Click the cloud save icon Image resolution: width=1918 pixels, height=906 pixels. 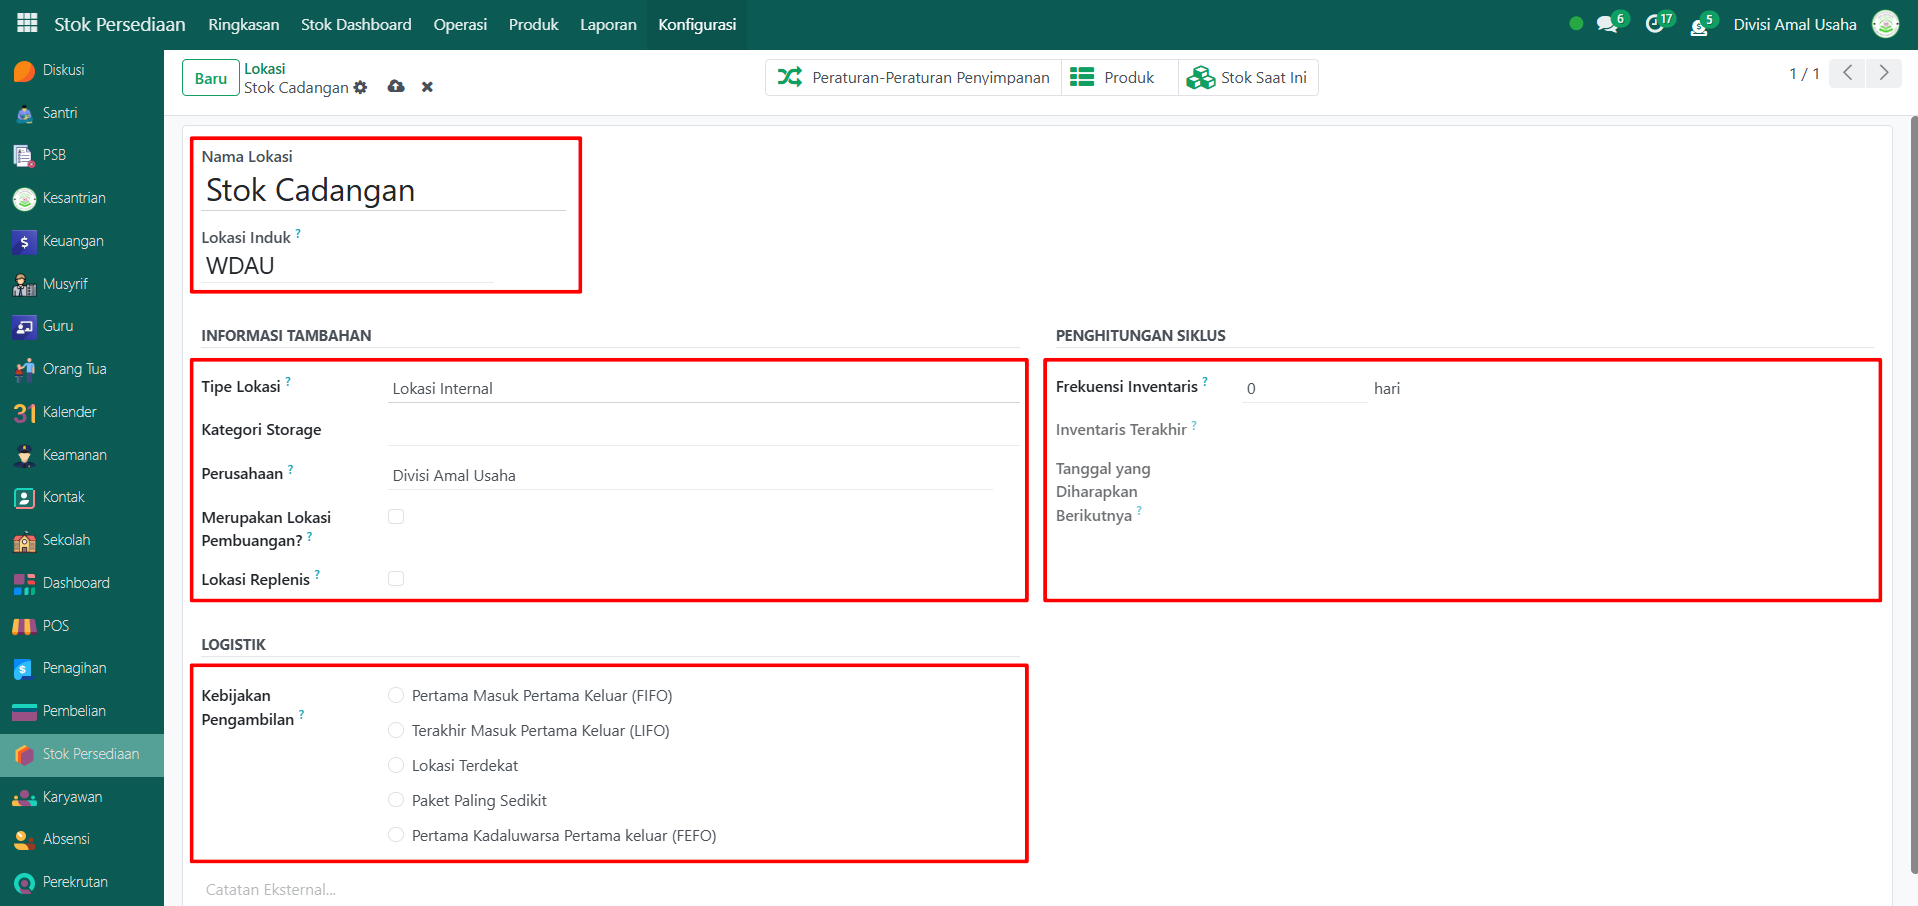(x=396, y=87)
